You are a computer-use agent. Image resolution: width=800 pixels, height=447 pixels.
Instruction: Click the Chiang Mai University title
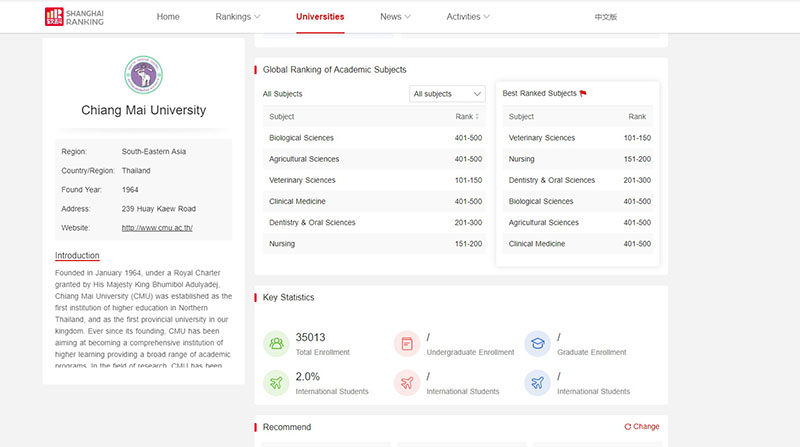coord(143,110)
